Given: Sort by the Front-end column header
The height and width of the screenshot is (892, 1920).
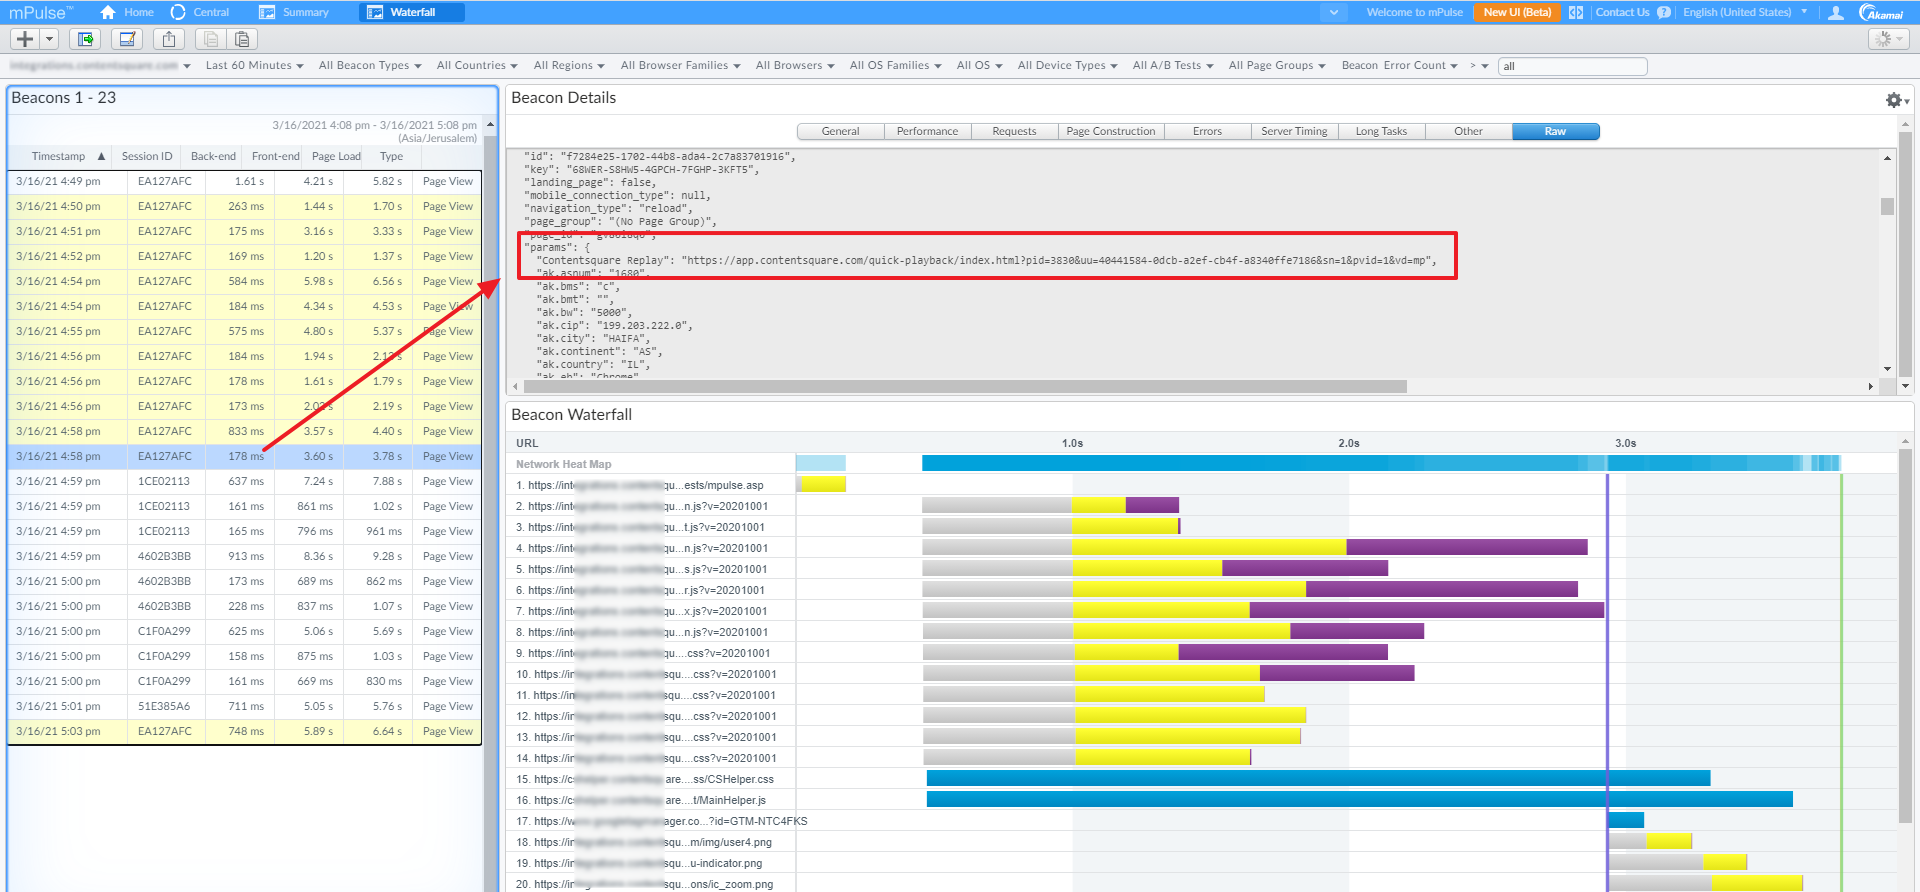Looking at the screenshot, I should click(275, 156).
